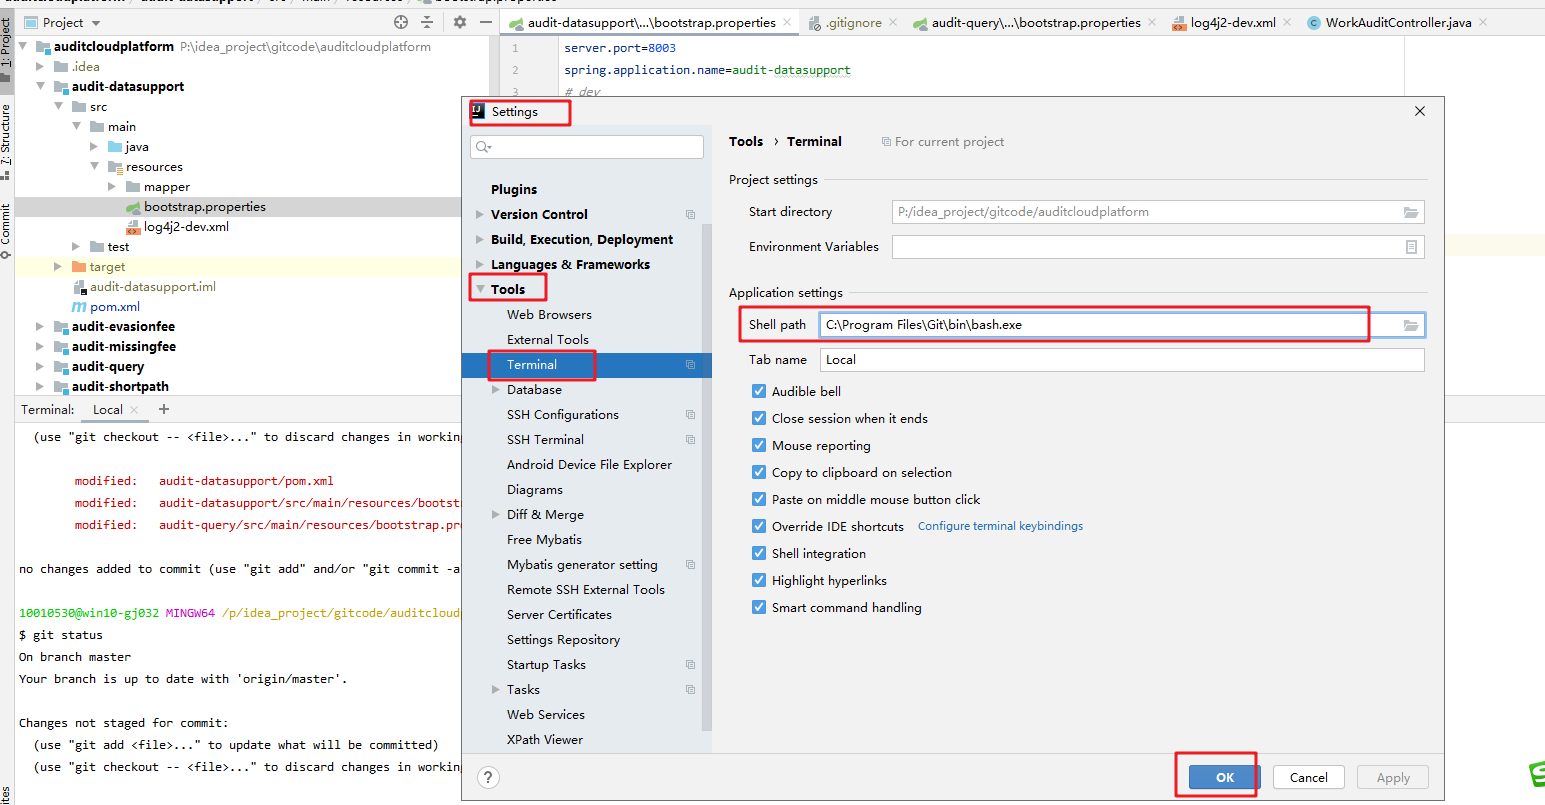Open Environment Variables editor icon
The width and height of the screenshot is (1545, 805).
(1411, 247)
